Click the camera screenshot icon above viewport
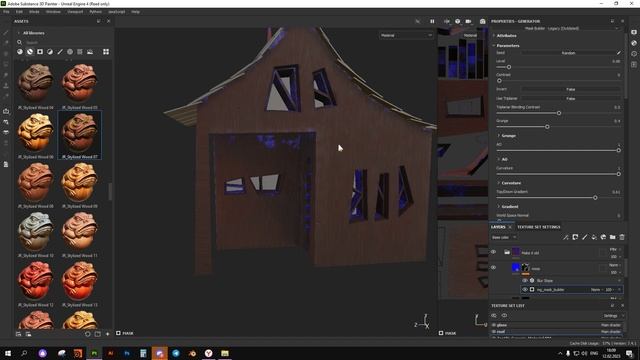This screenshot has width=640, height=360. [x=482, y=21]
